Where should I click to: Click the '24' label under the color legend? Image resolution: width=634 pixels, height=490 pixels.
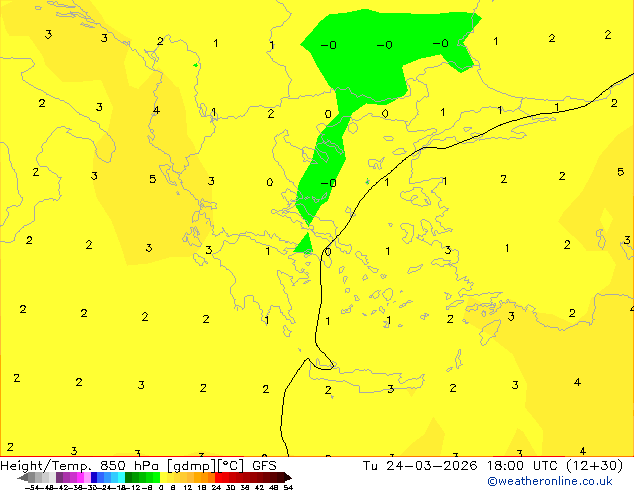[216, 487]
